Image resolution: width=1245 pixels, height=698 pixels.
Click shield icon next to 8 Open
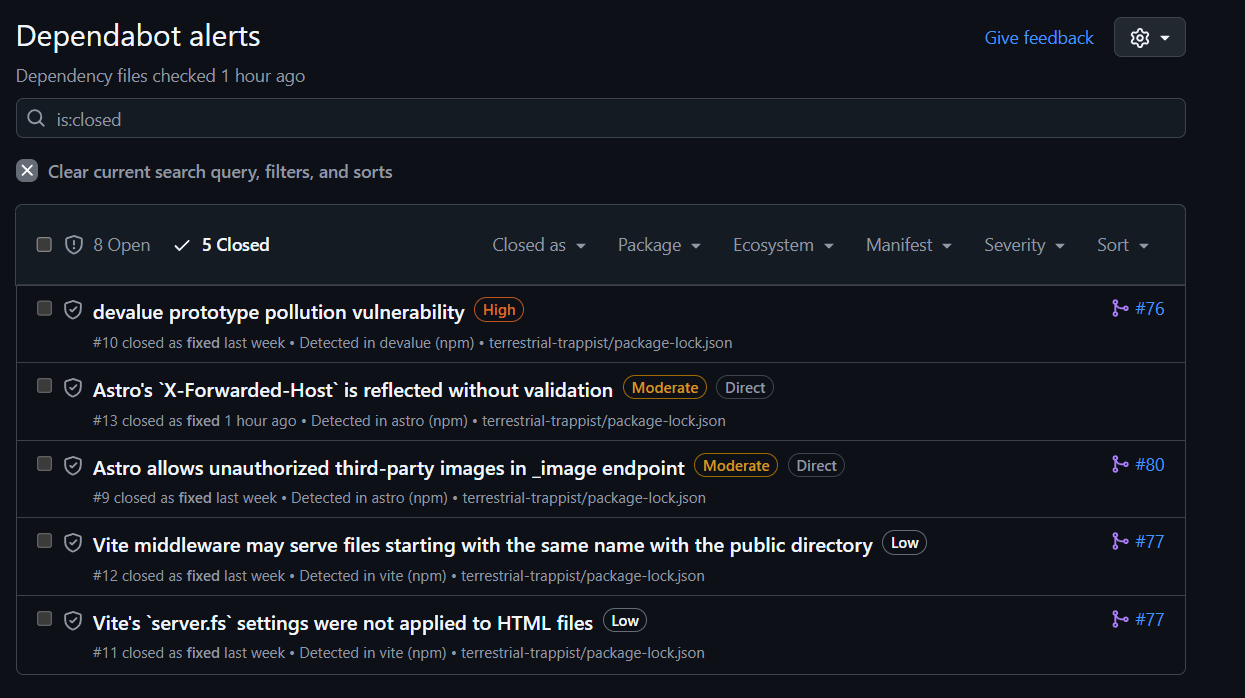[73, 245]
